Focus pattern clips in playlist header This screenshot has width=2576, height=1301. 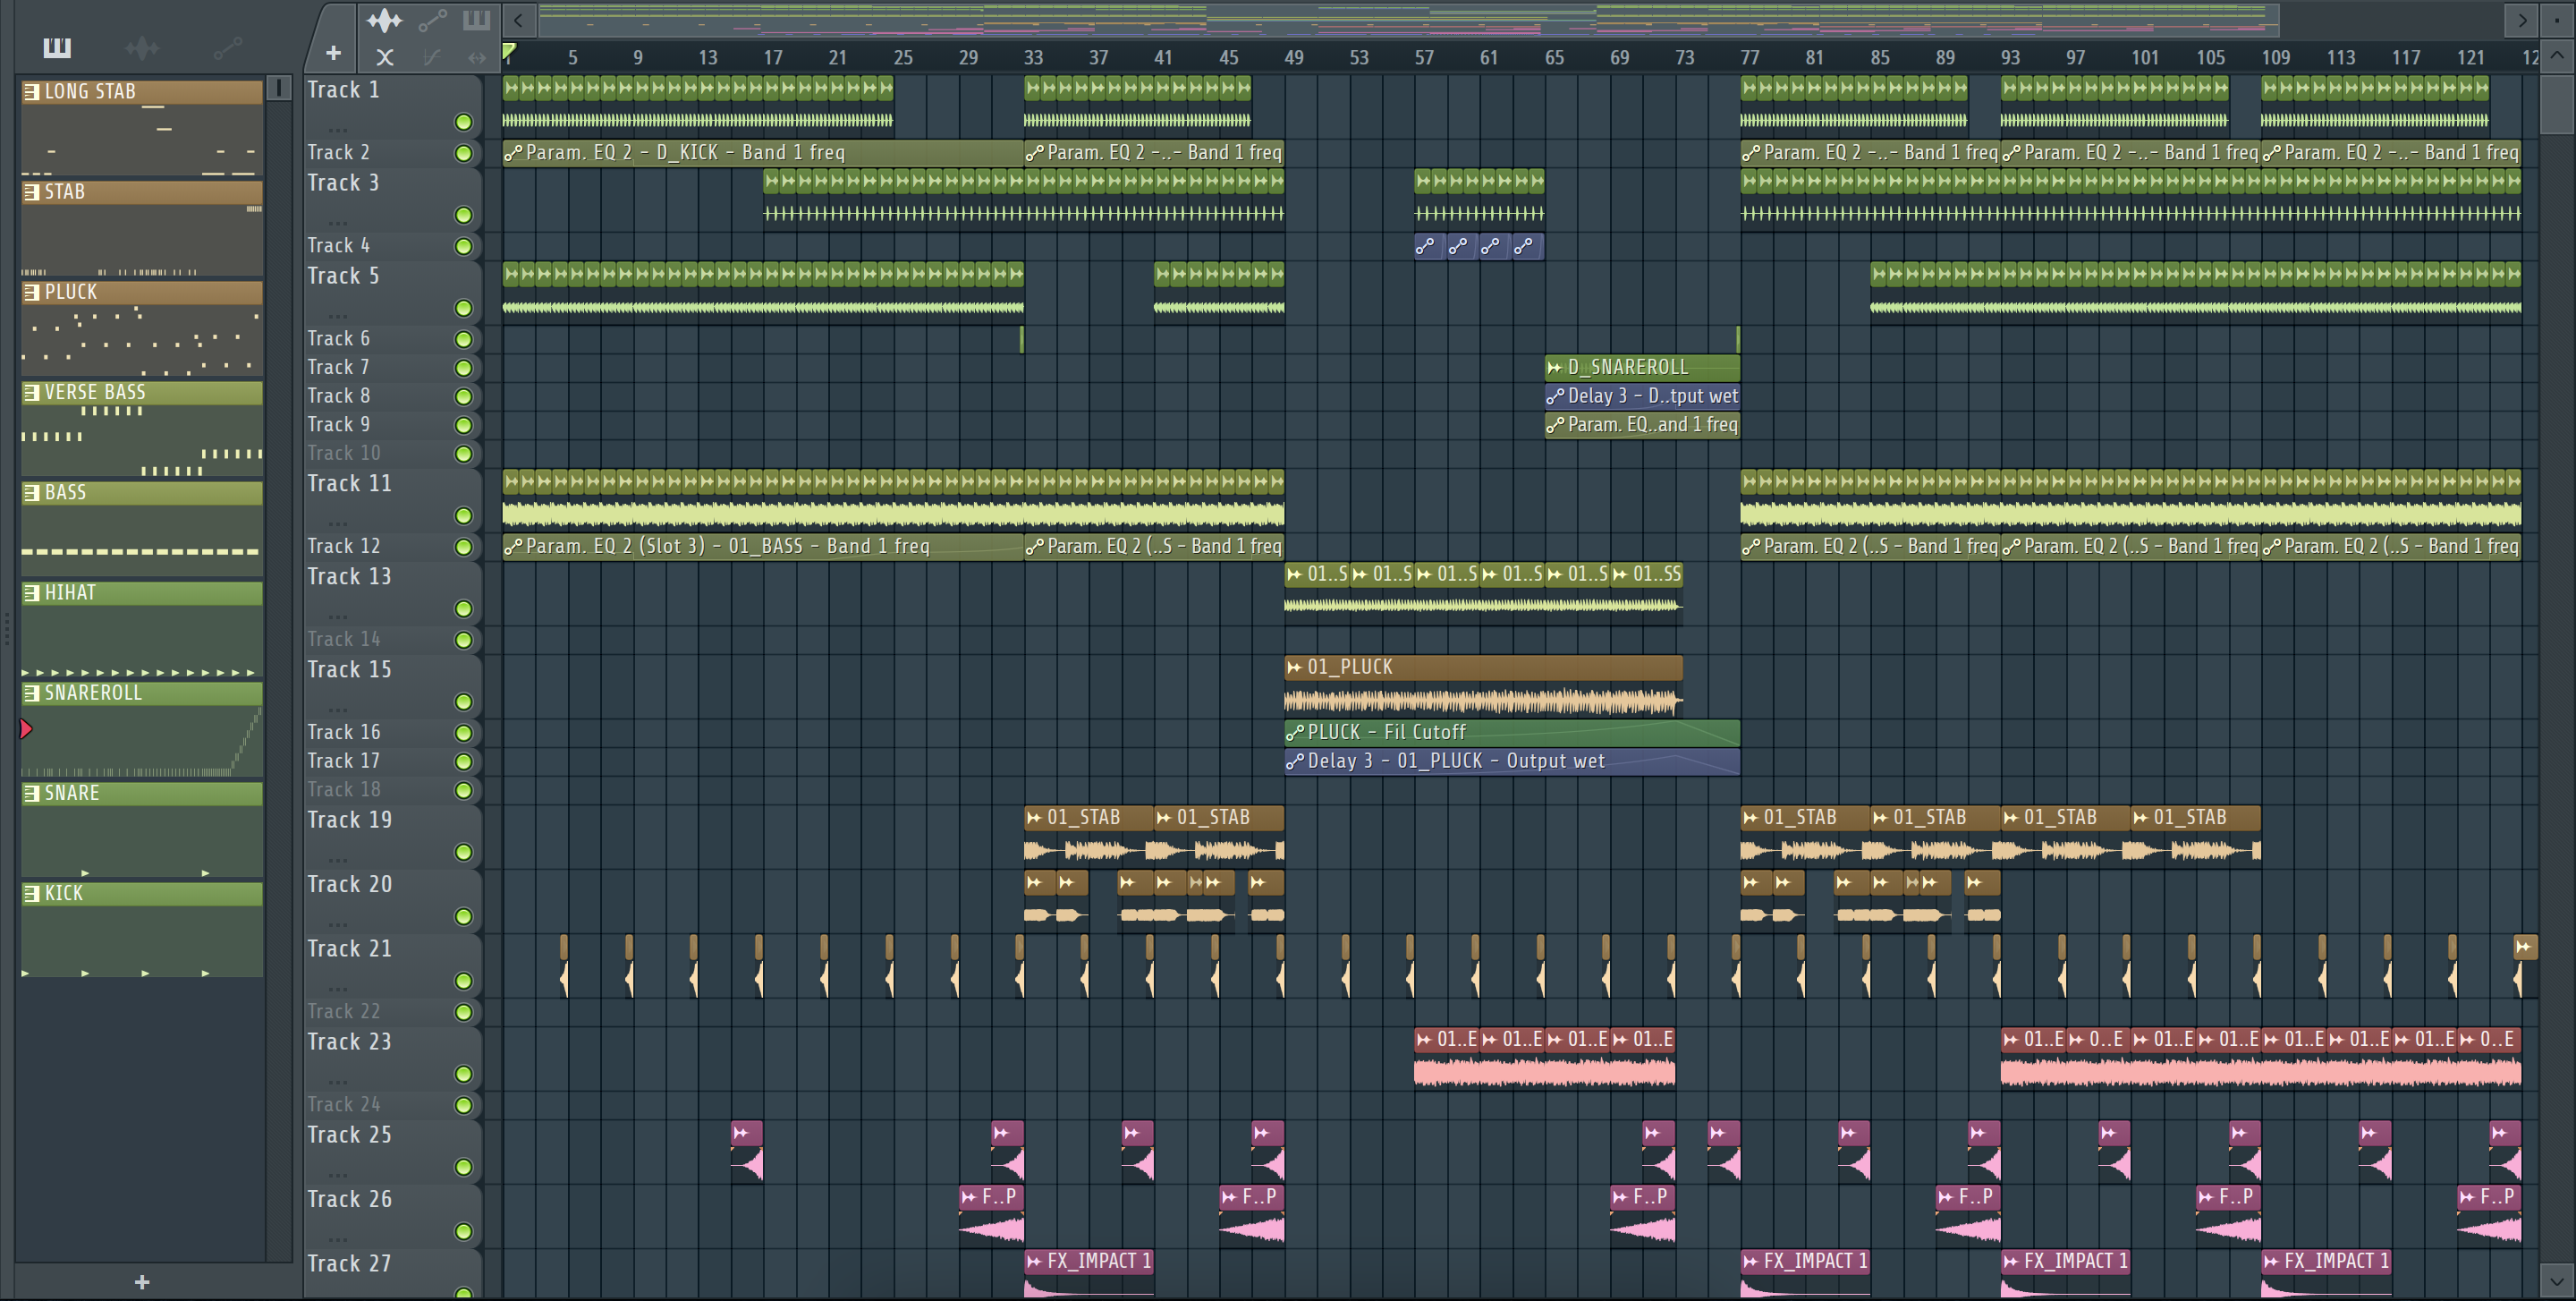pyautogui.click(x=476, y=19)
